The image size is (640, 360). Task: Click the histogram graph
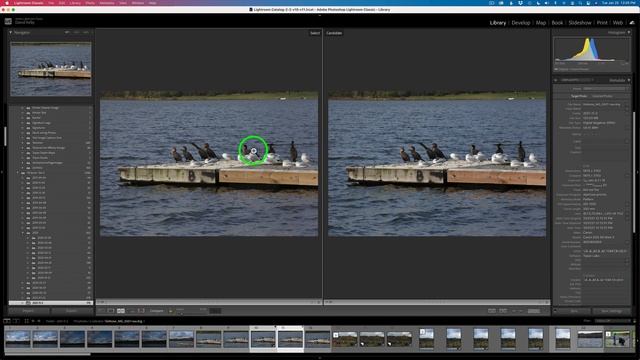(591, 50)
